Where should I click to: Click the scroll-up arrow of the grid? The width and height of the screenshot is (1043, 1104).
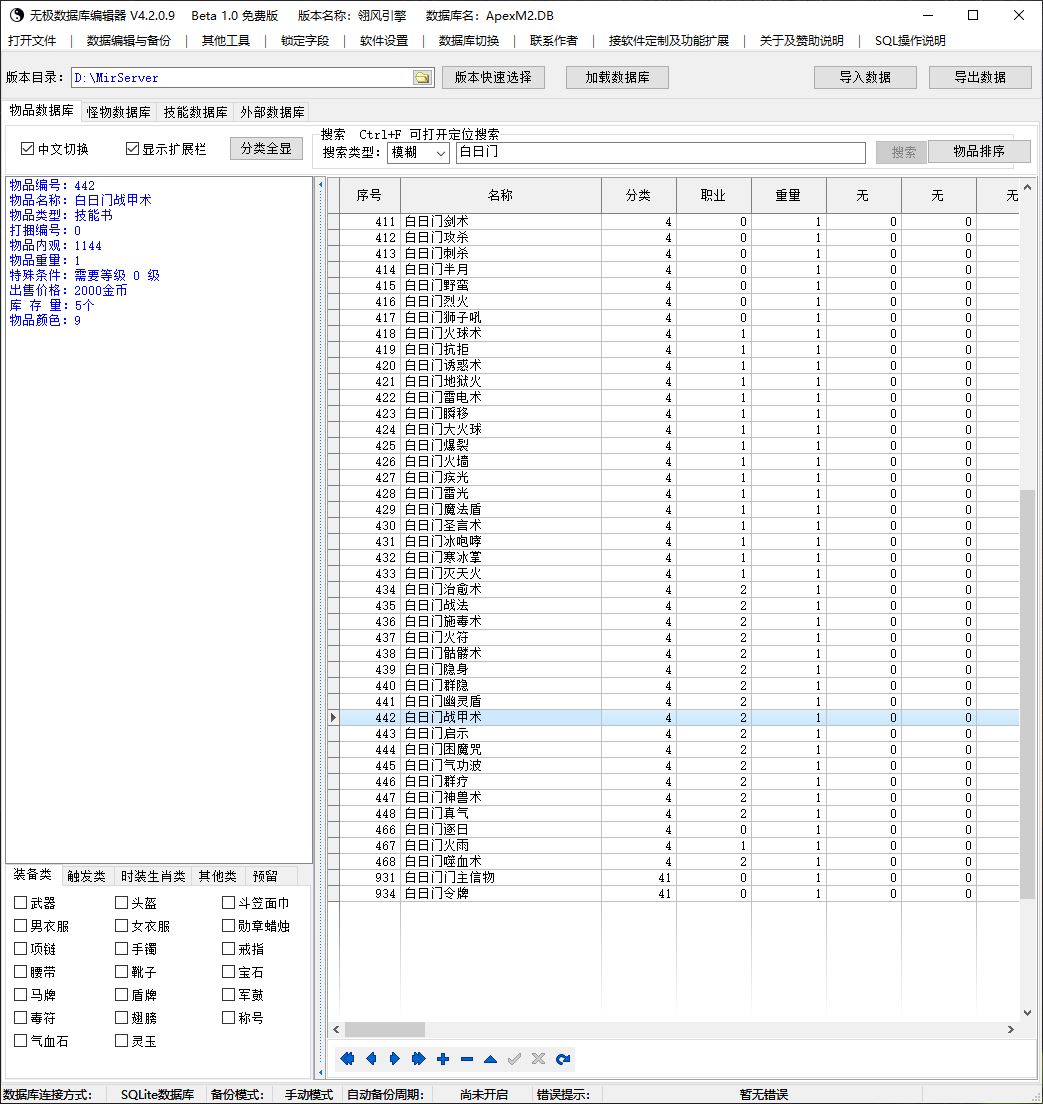[x=1028, y=187]
